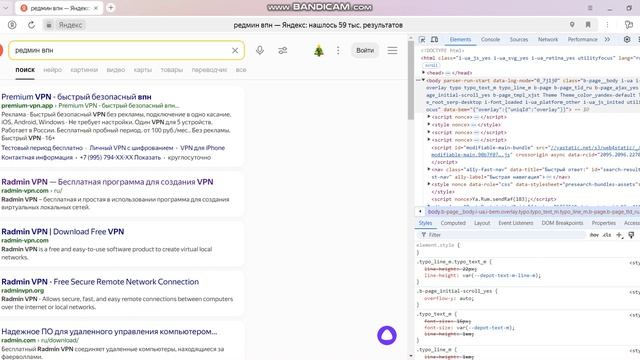This screenshot has width=640, height=360.
Task: Click the browser reload icon
Action: click(31, 25)
